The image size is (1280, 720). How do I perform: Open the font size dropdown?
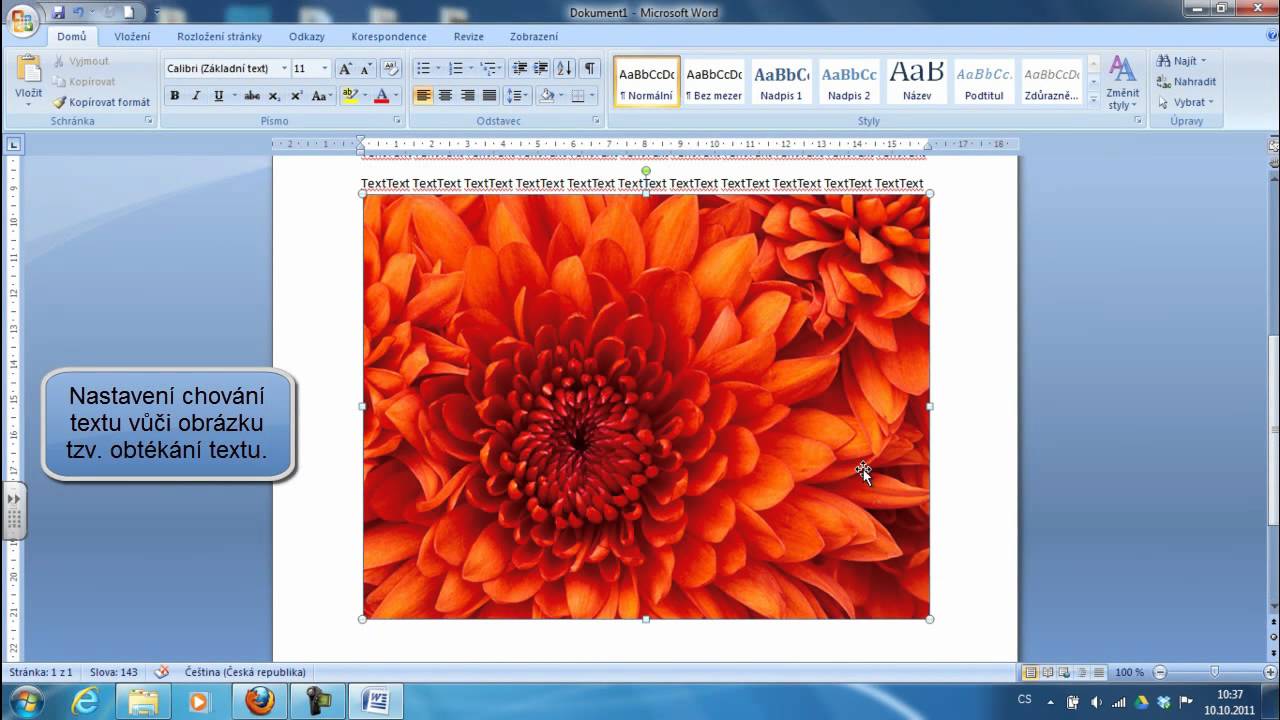click(324, 68)
